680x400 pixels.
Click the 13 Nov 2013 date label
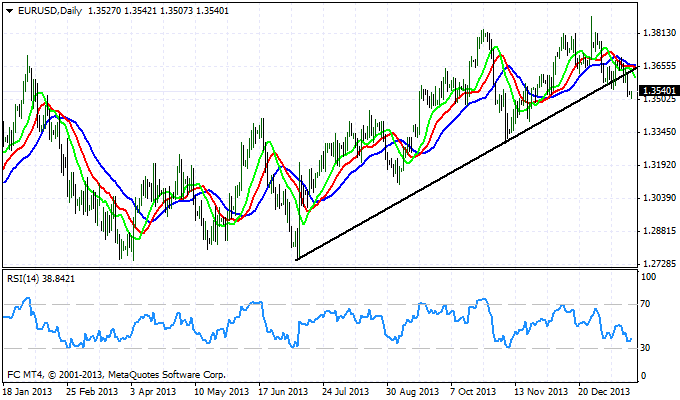point(541,392)
